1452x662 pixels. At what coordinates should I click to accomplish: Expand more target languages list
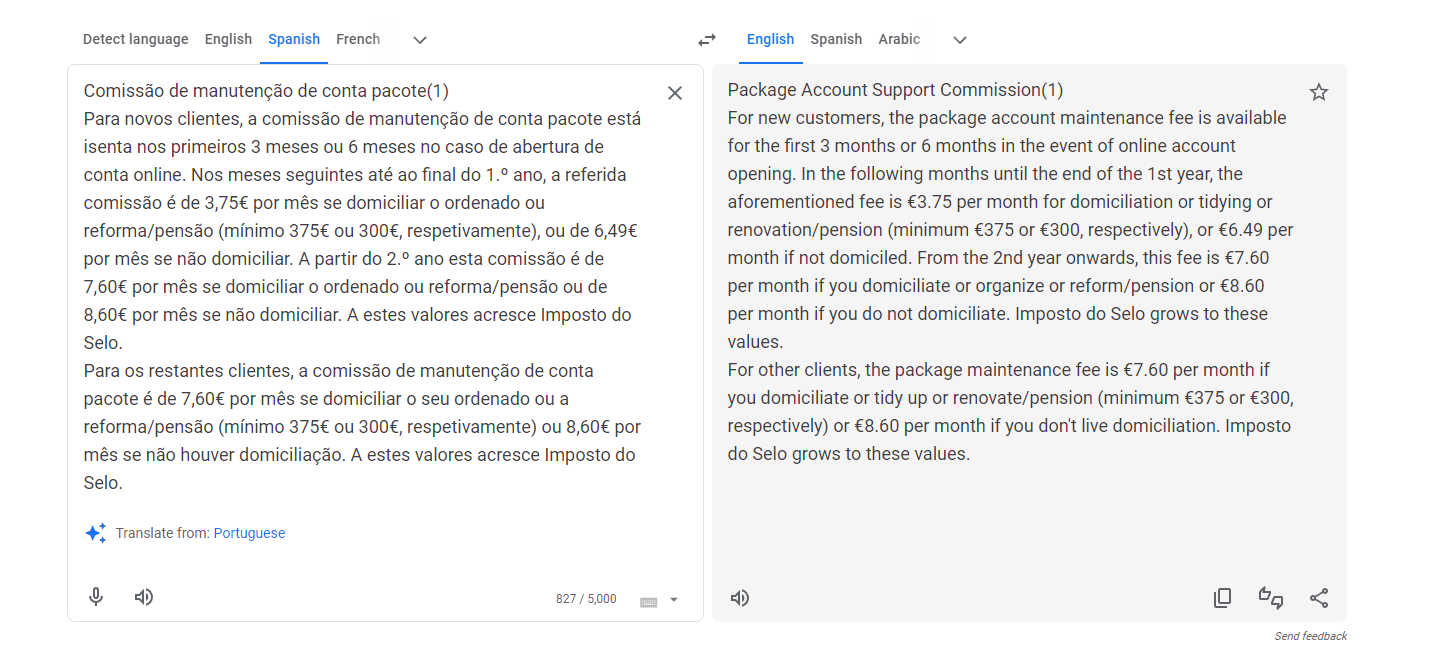(960, 40)
